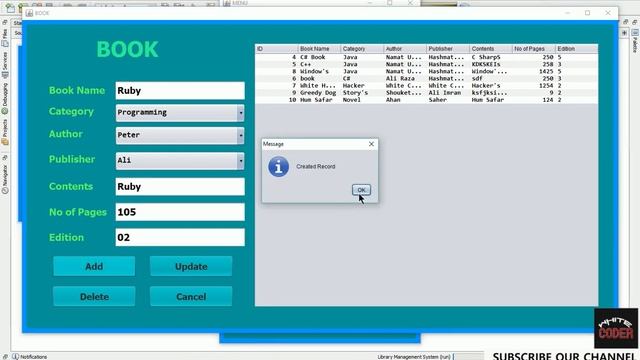Open the Publisher dropdown arrow
The image size is (640, 360).
point(241,161)
